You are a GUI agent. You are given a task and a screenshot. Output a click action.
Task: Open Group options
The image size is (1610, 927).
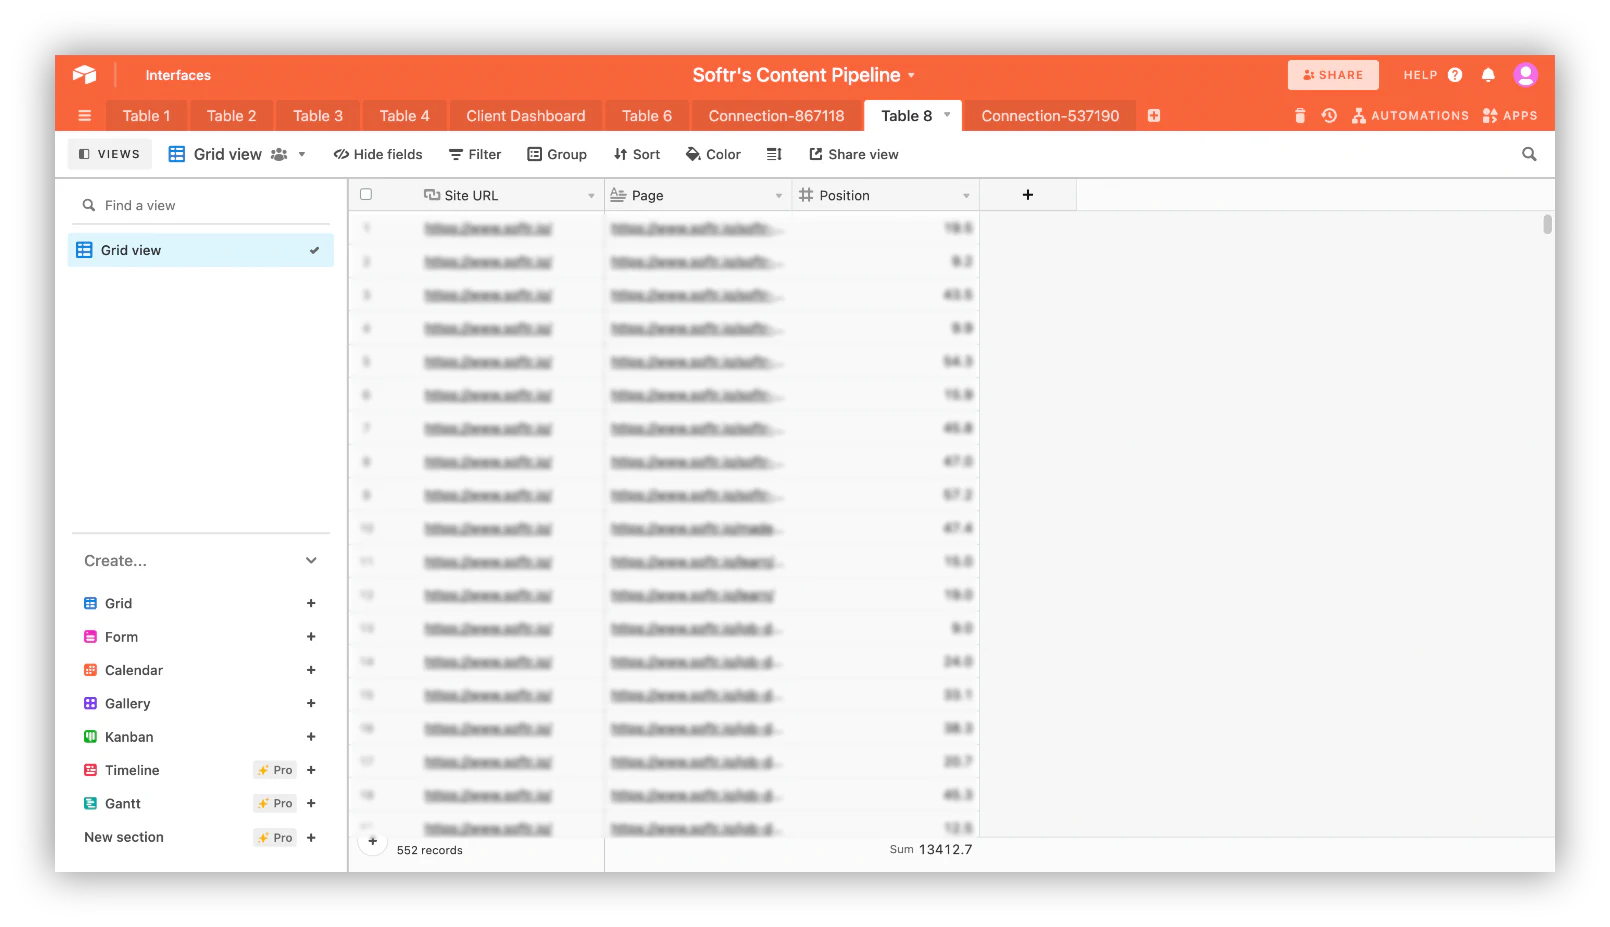(x=557, y=154)
